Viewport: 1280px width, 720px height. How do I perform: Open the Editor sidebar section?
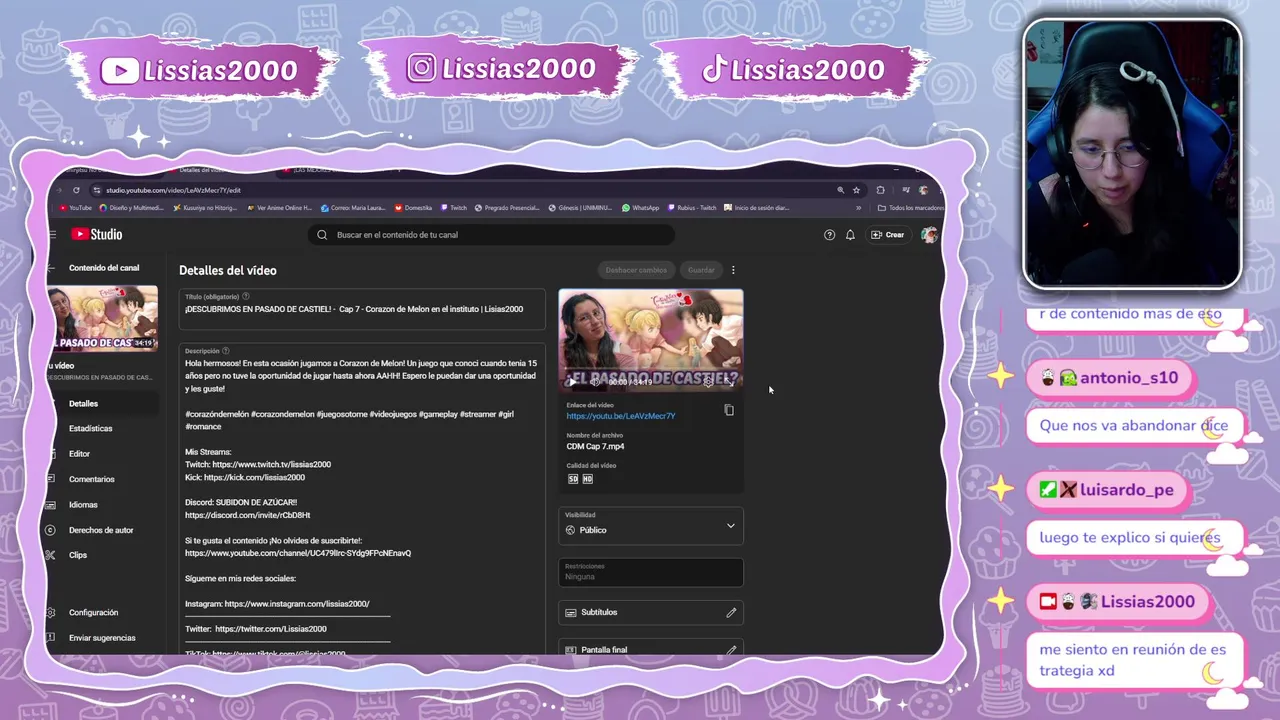(103, 454)
